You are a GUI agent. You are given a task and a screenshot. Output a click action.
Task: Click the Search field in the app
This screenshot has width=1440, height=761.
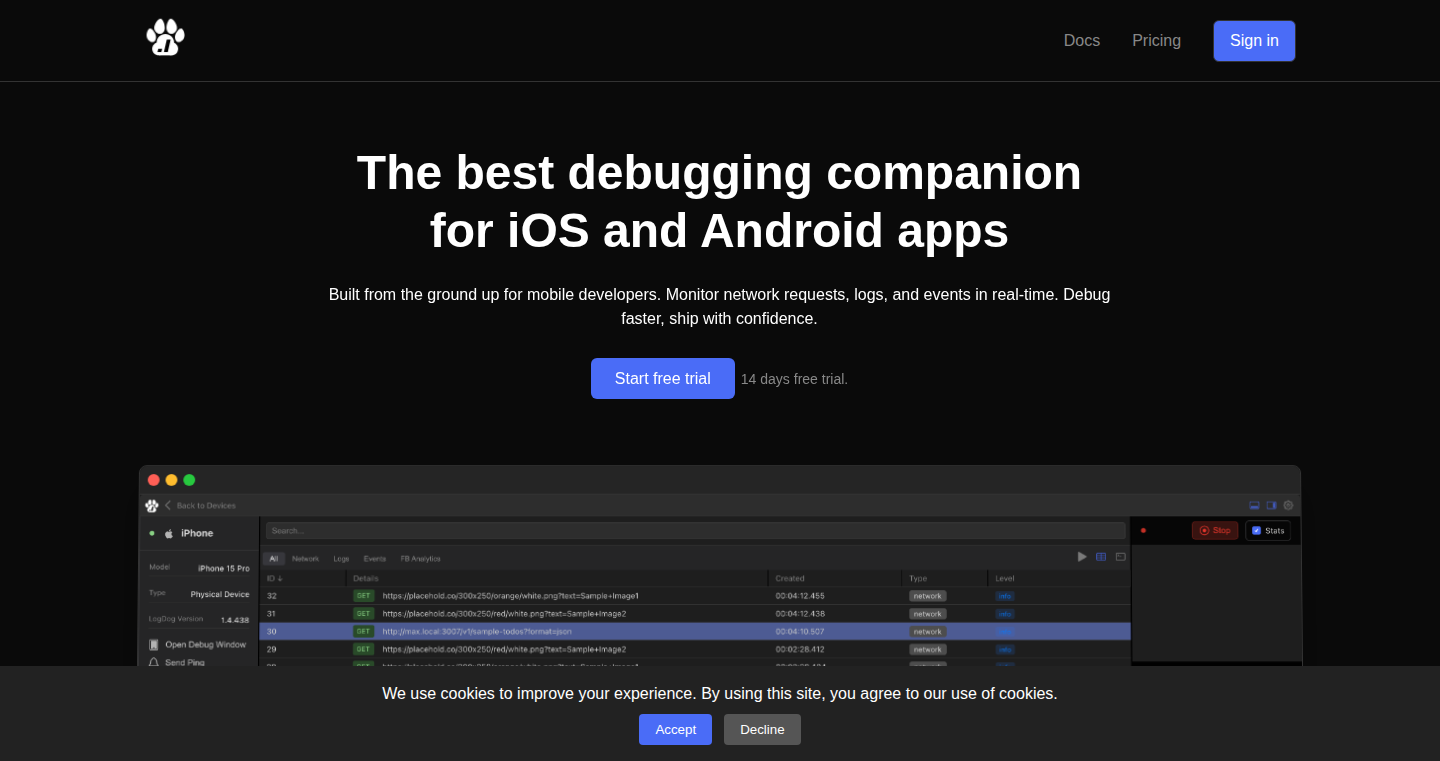pyautogui.click(x=695, y=531)
